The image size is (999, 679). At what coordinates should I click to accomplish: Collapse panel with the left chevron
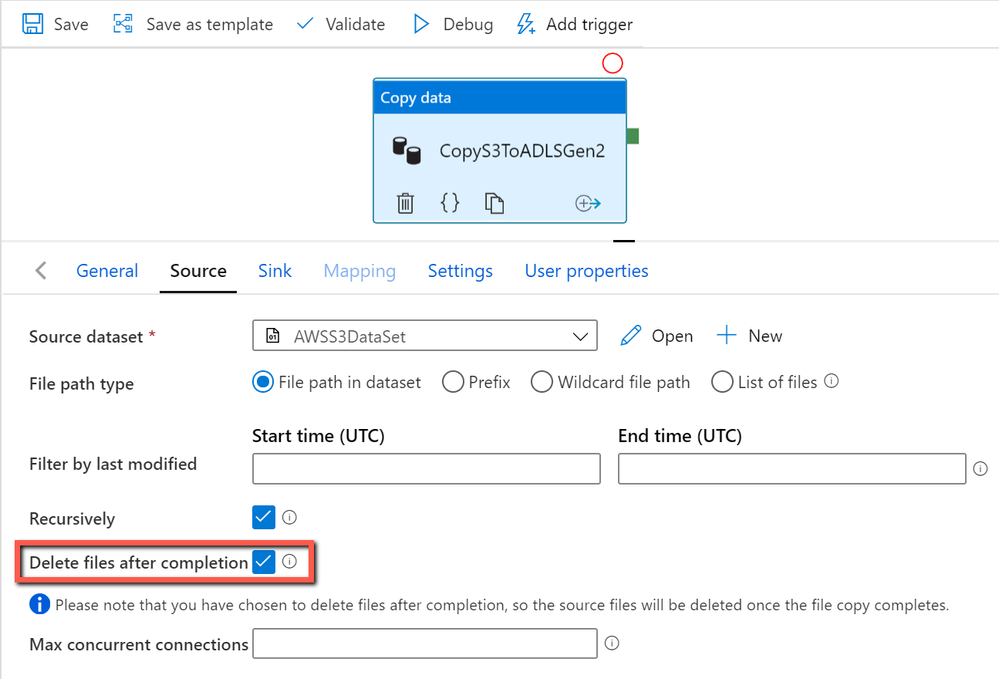click(41, 270)
